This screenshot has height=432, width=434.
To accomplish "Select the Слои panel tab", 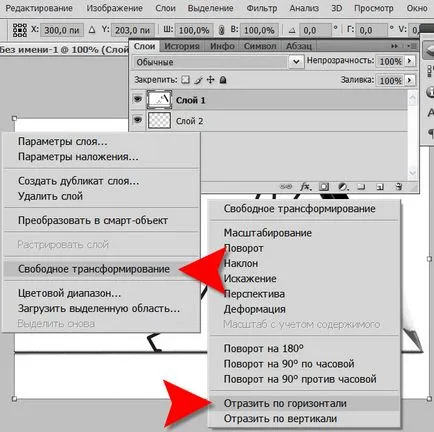I will 144,46.
